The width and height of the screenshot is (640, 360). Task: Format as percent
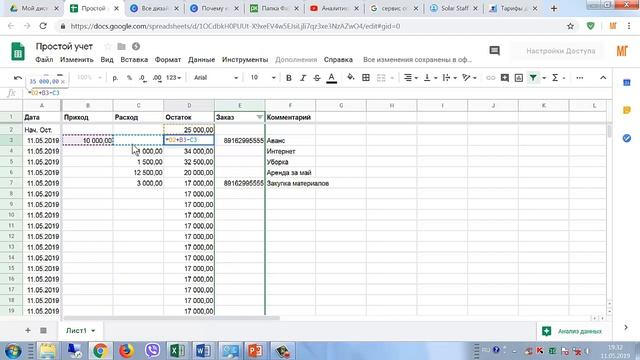[129, 78]
